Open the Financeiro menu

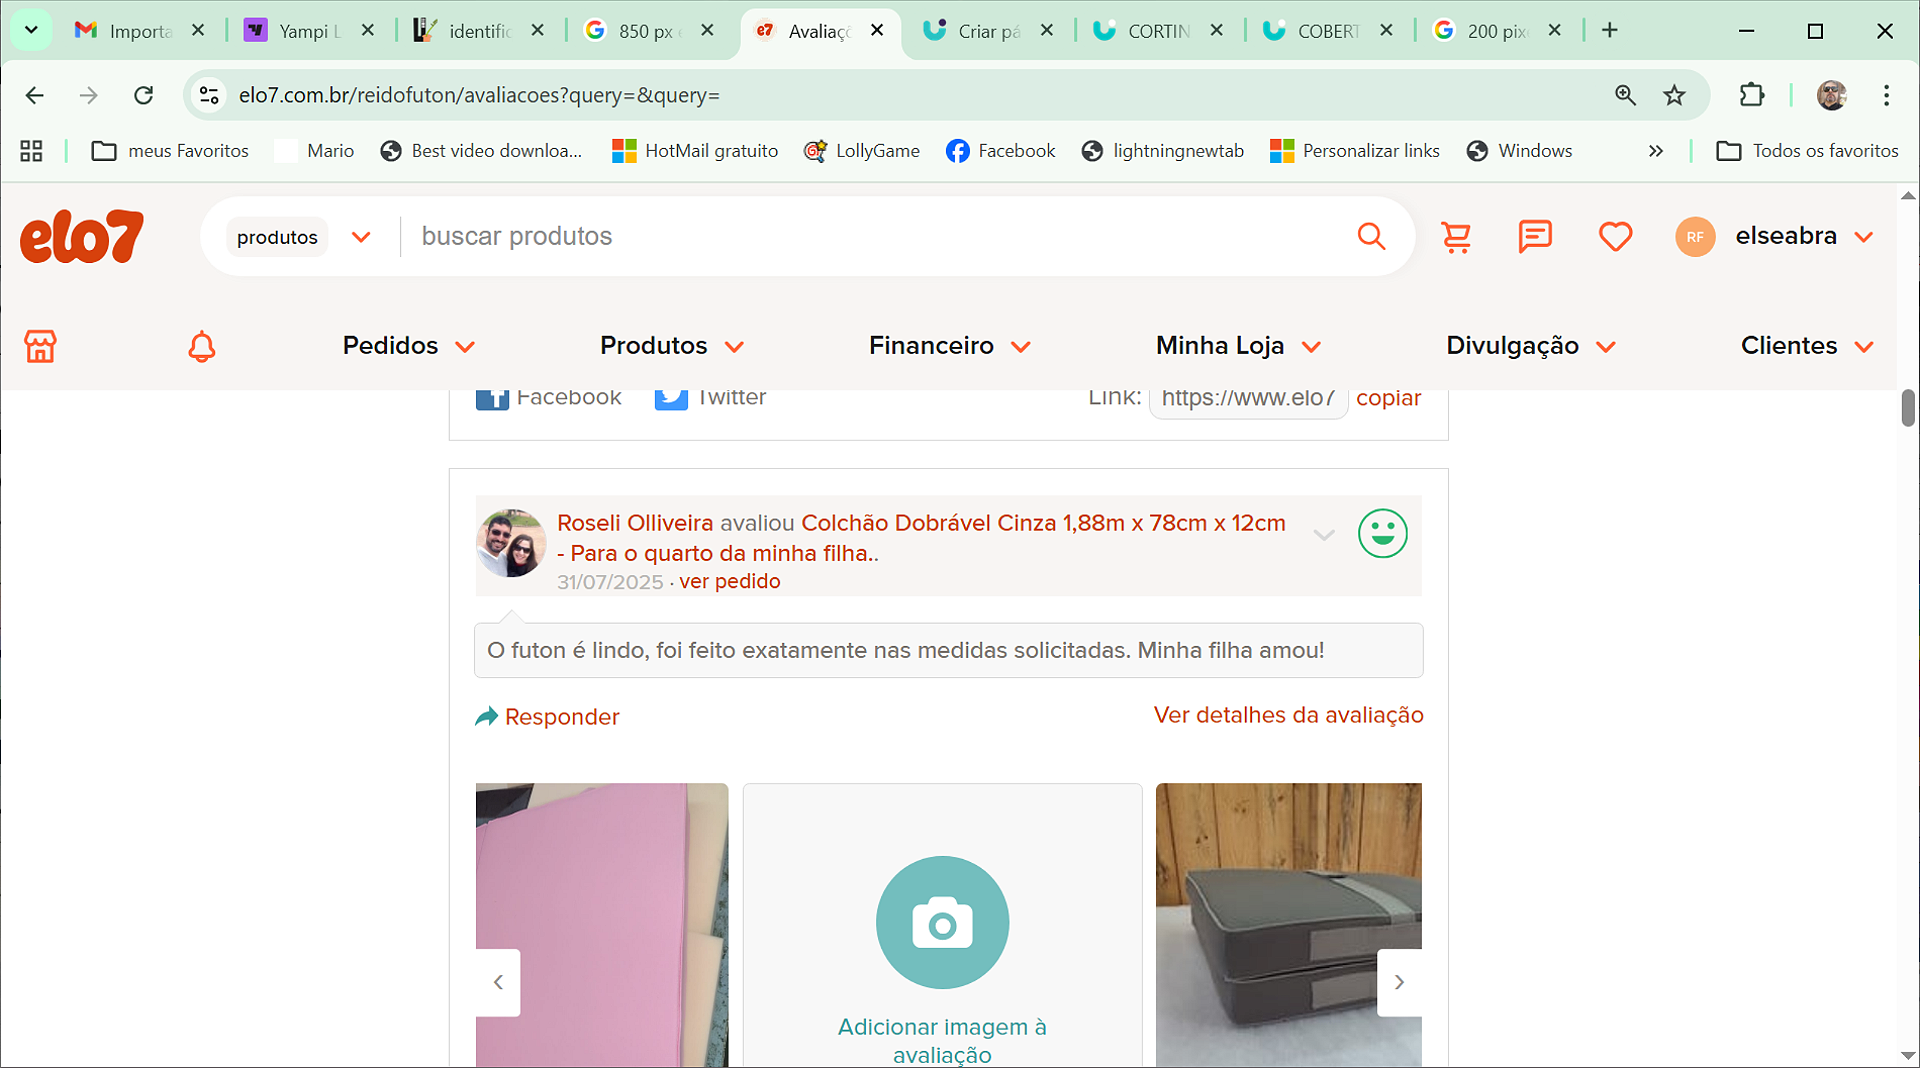(x=948, y=346)
